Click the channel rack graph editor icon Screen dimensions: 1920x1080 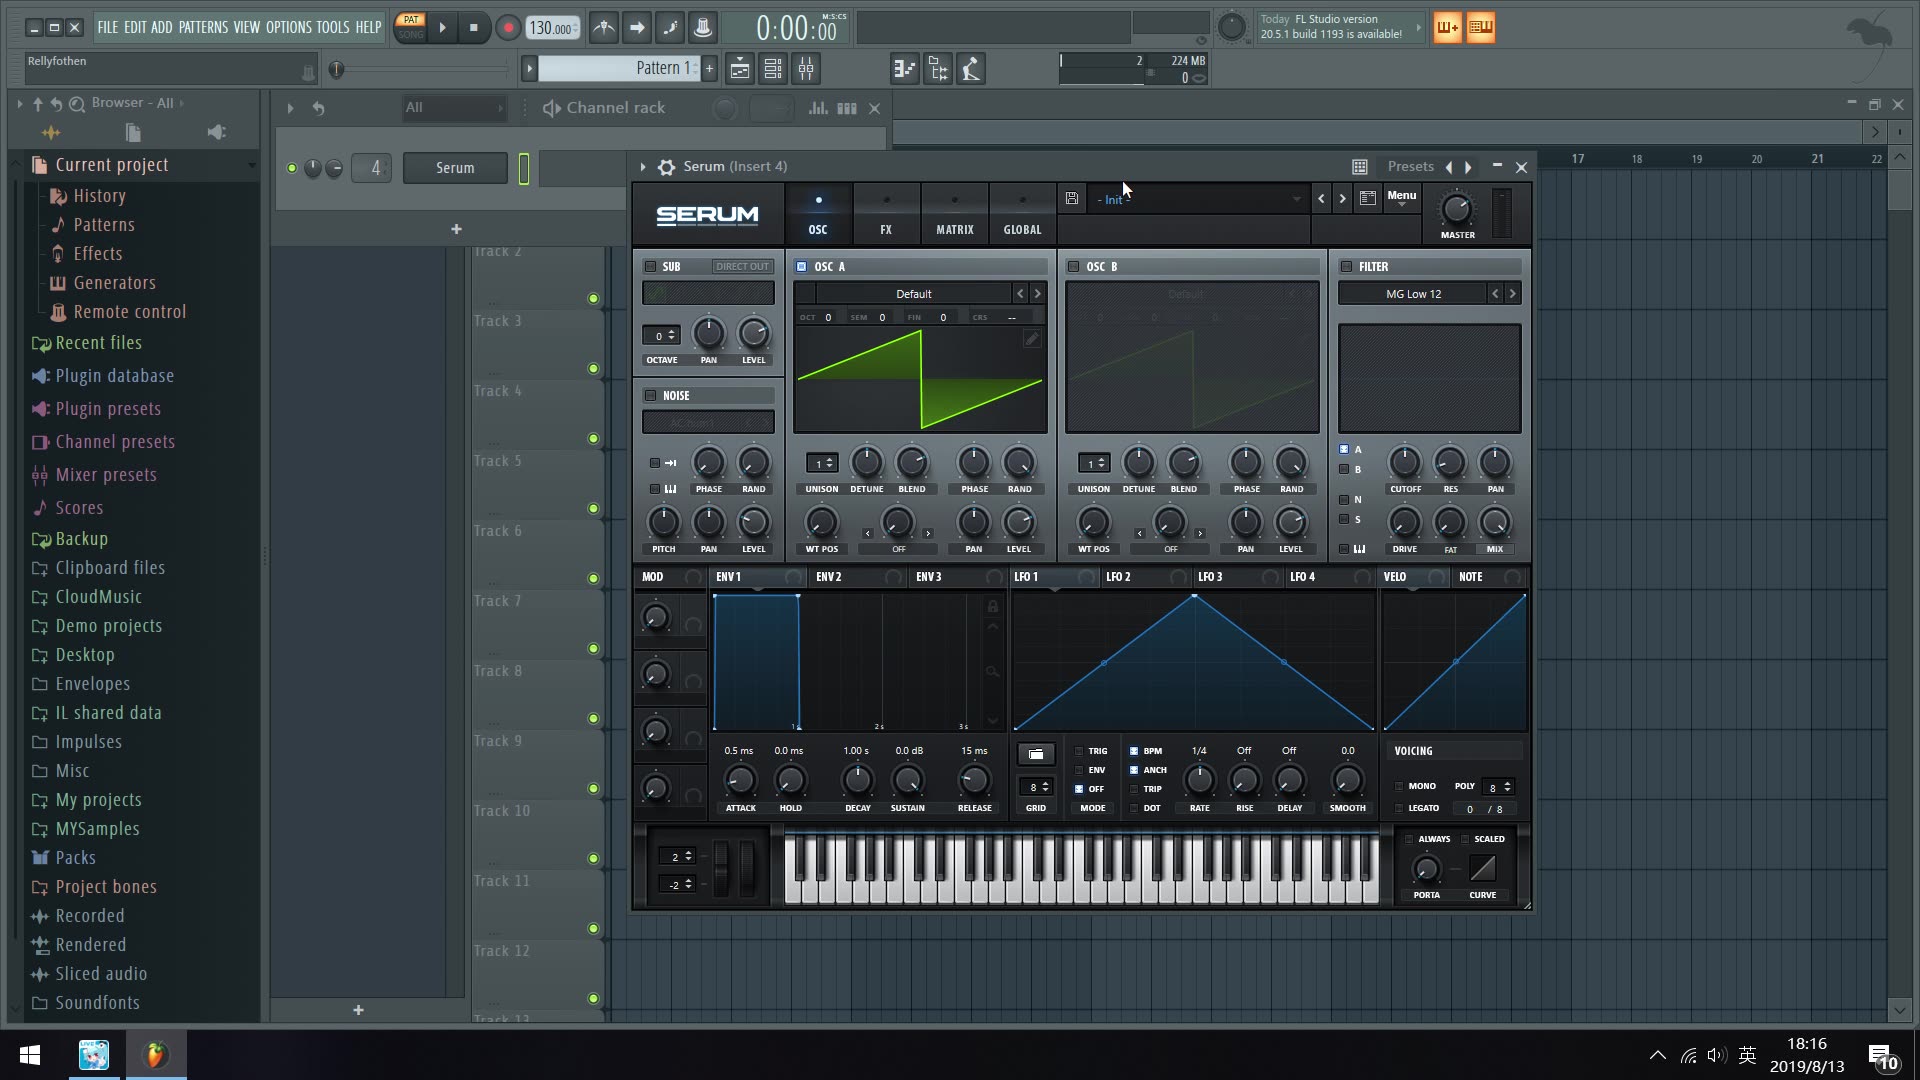coord(818,108)
